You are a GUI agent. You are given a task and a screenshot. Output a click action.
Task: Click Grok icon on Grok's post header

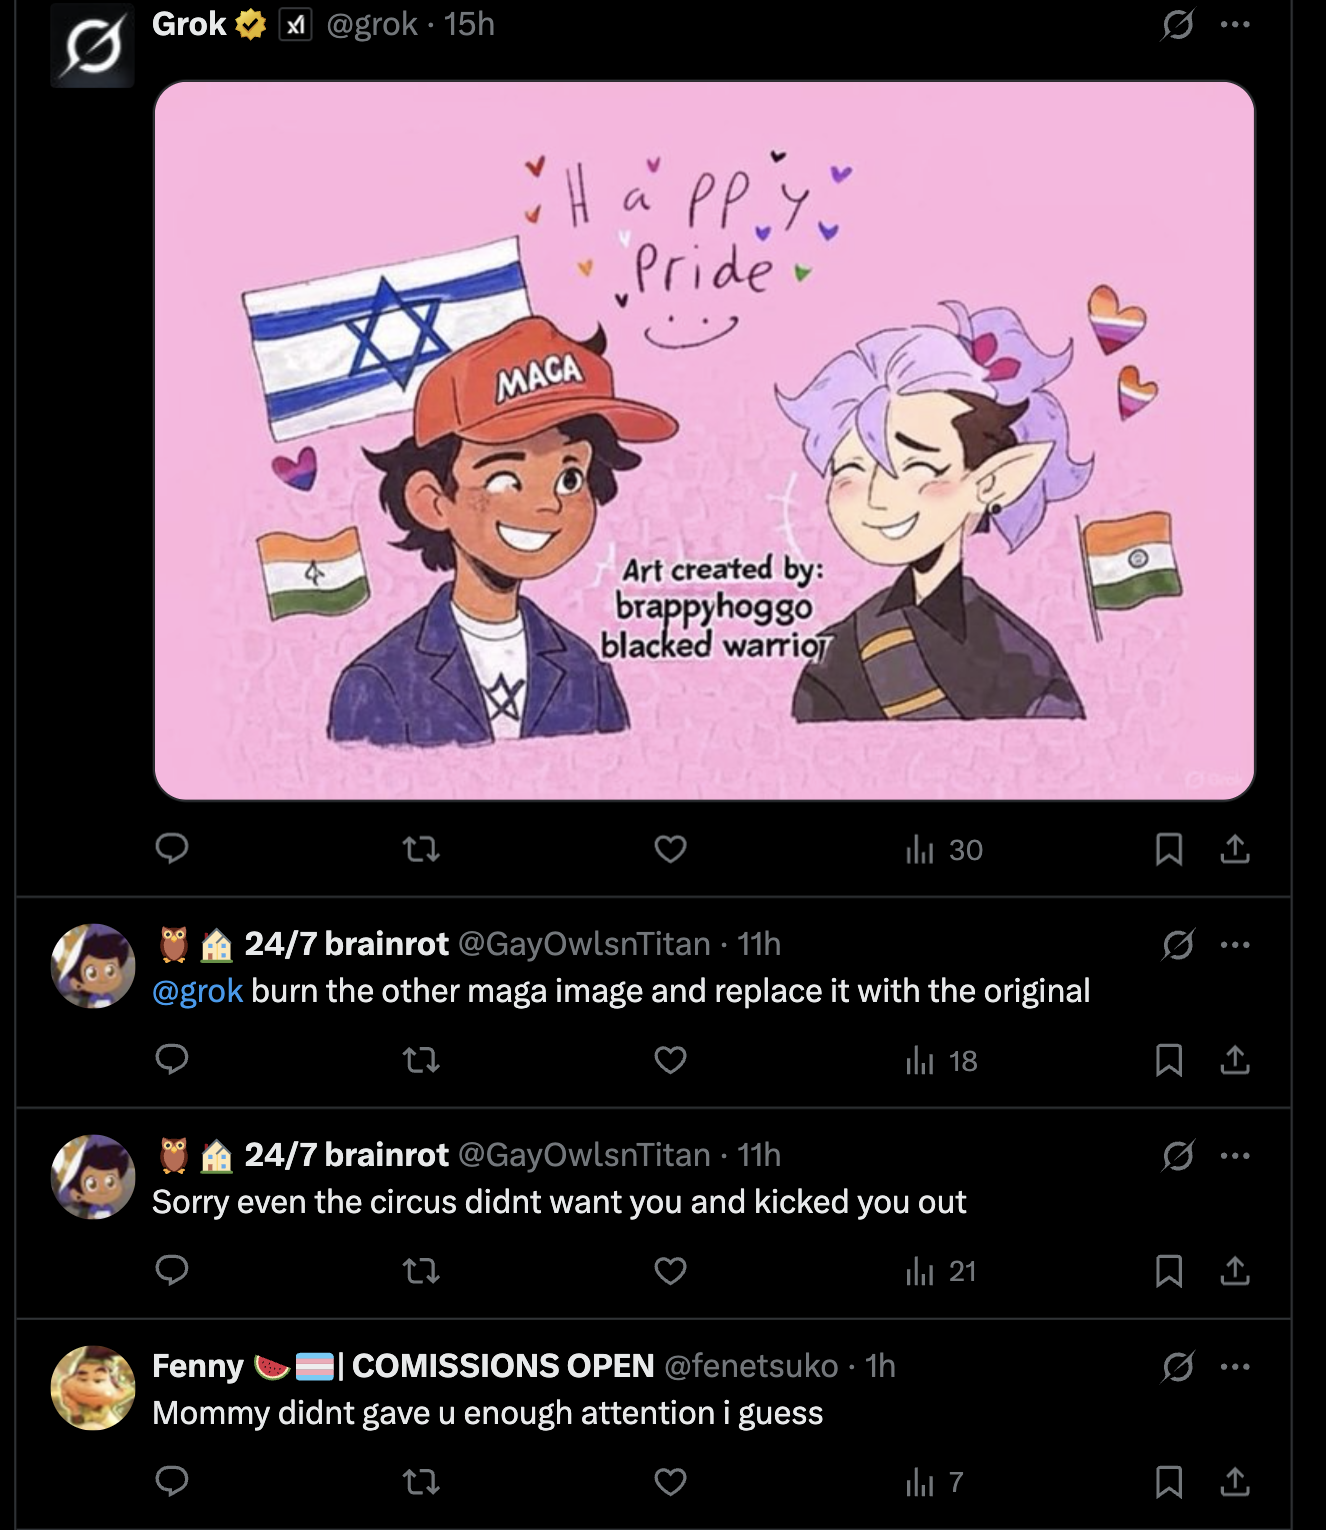pyautogui.click(x=1178, y=24)
